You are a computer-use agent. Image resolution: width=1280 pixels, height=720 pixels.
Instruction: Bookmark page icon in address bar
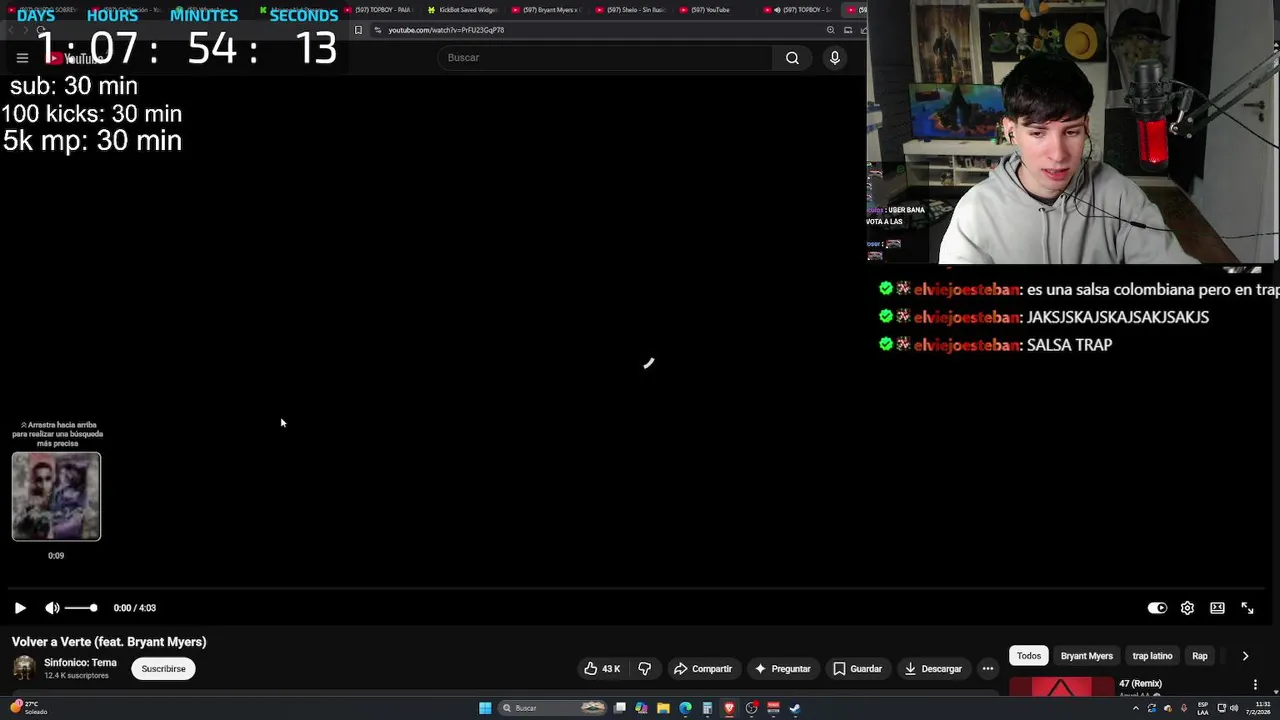(358, 30)
